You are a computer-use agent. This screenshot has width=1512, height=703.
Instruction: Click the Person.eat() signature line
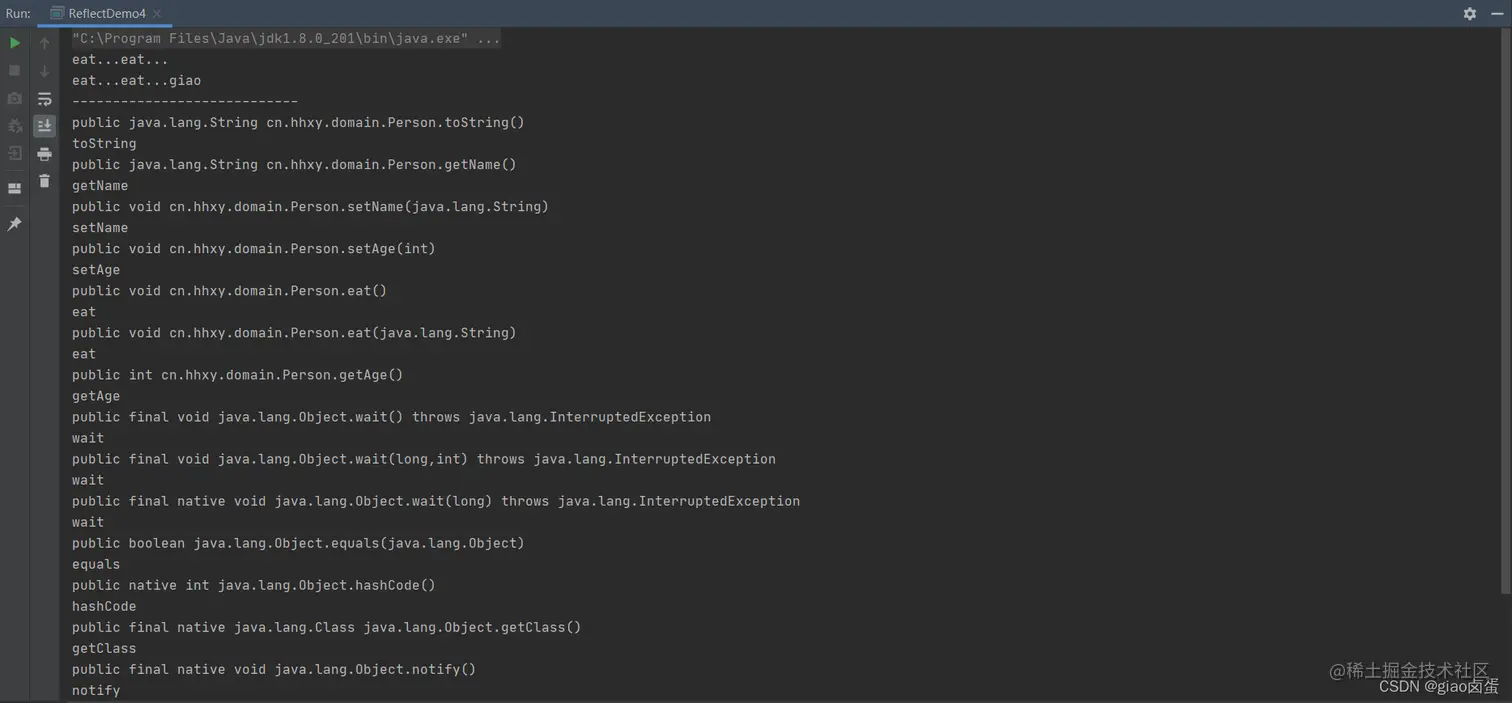point(229,290)
